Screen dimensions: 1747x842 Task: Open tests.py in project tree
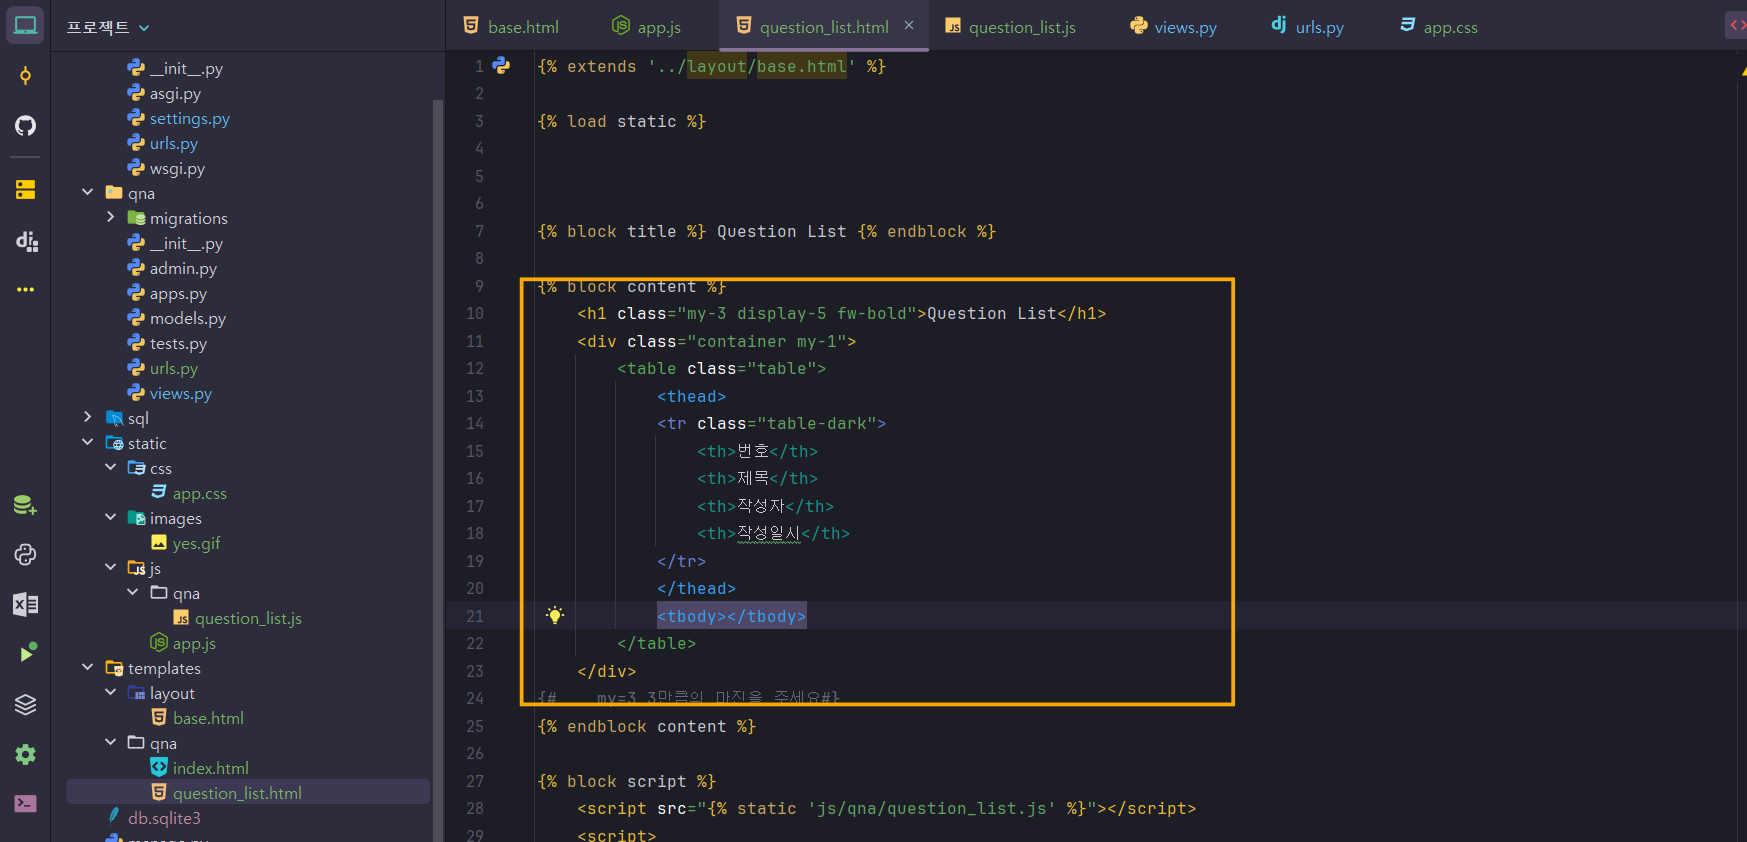tap(178, 343)
